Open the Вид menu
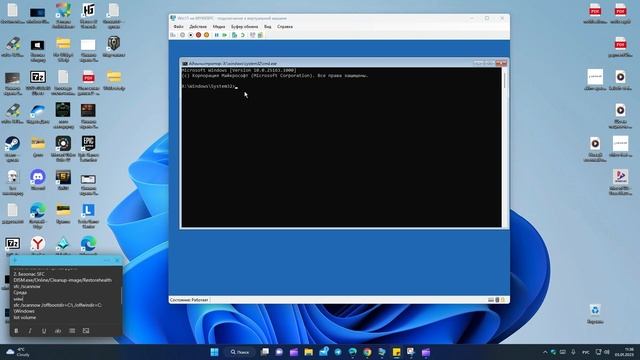 (x=267, y=27)
